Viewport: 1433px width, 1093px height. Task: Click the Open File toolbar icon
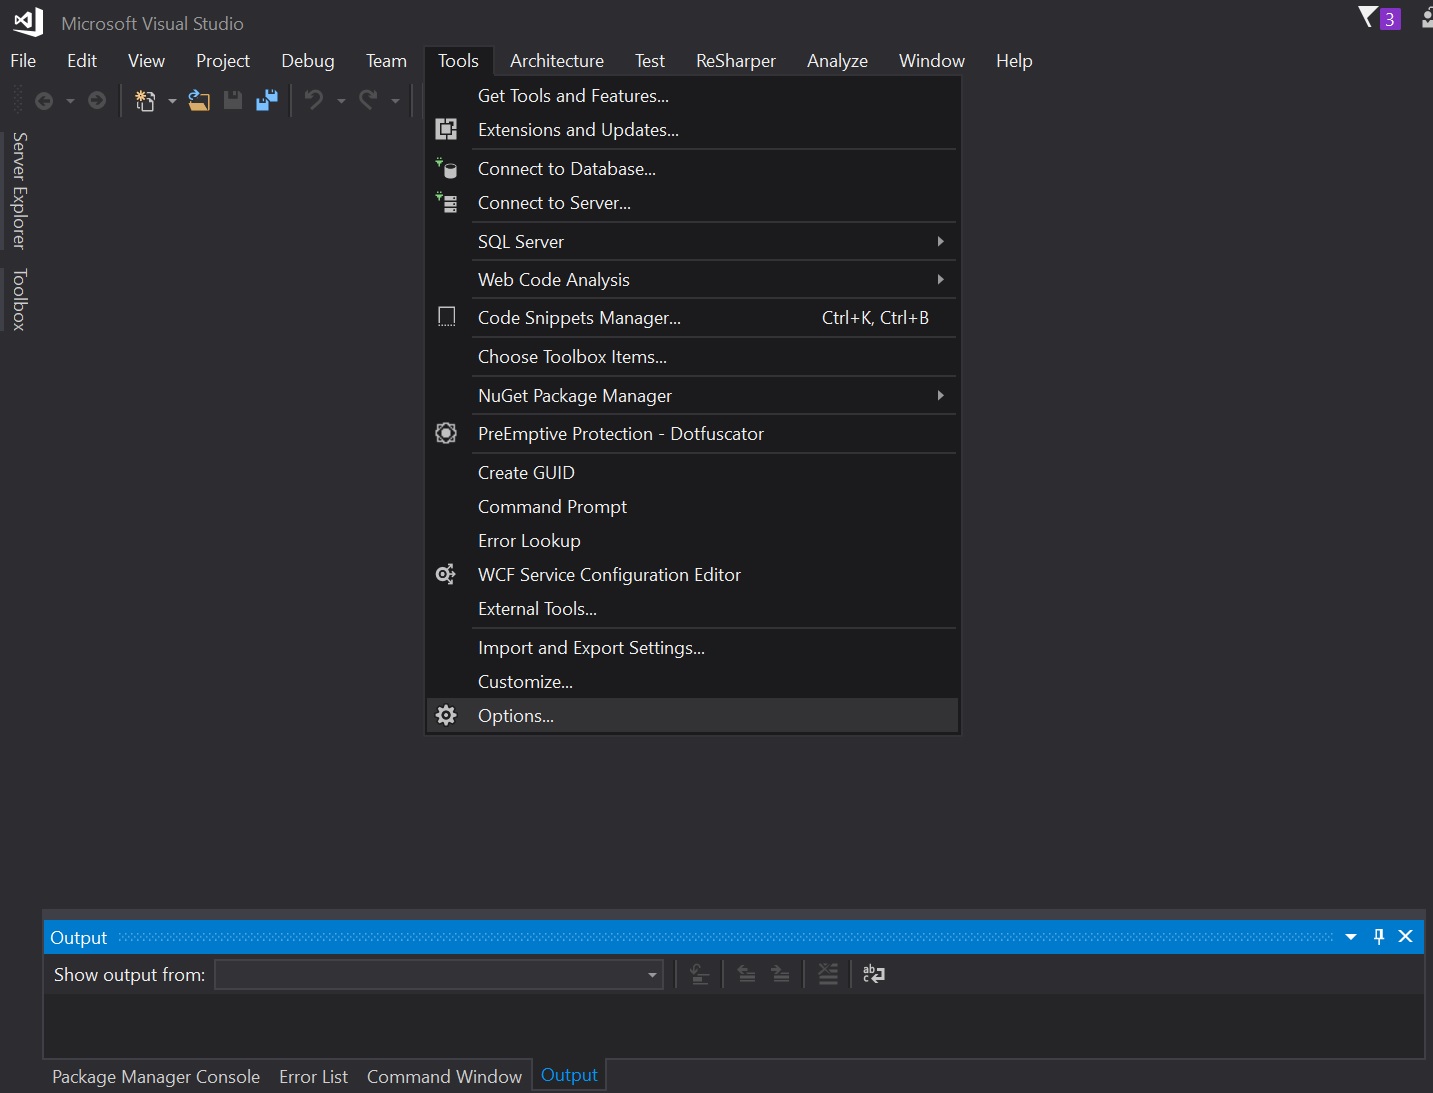coord(198,100)
